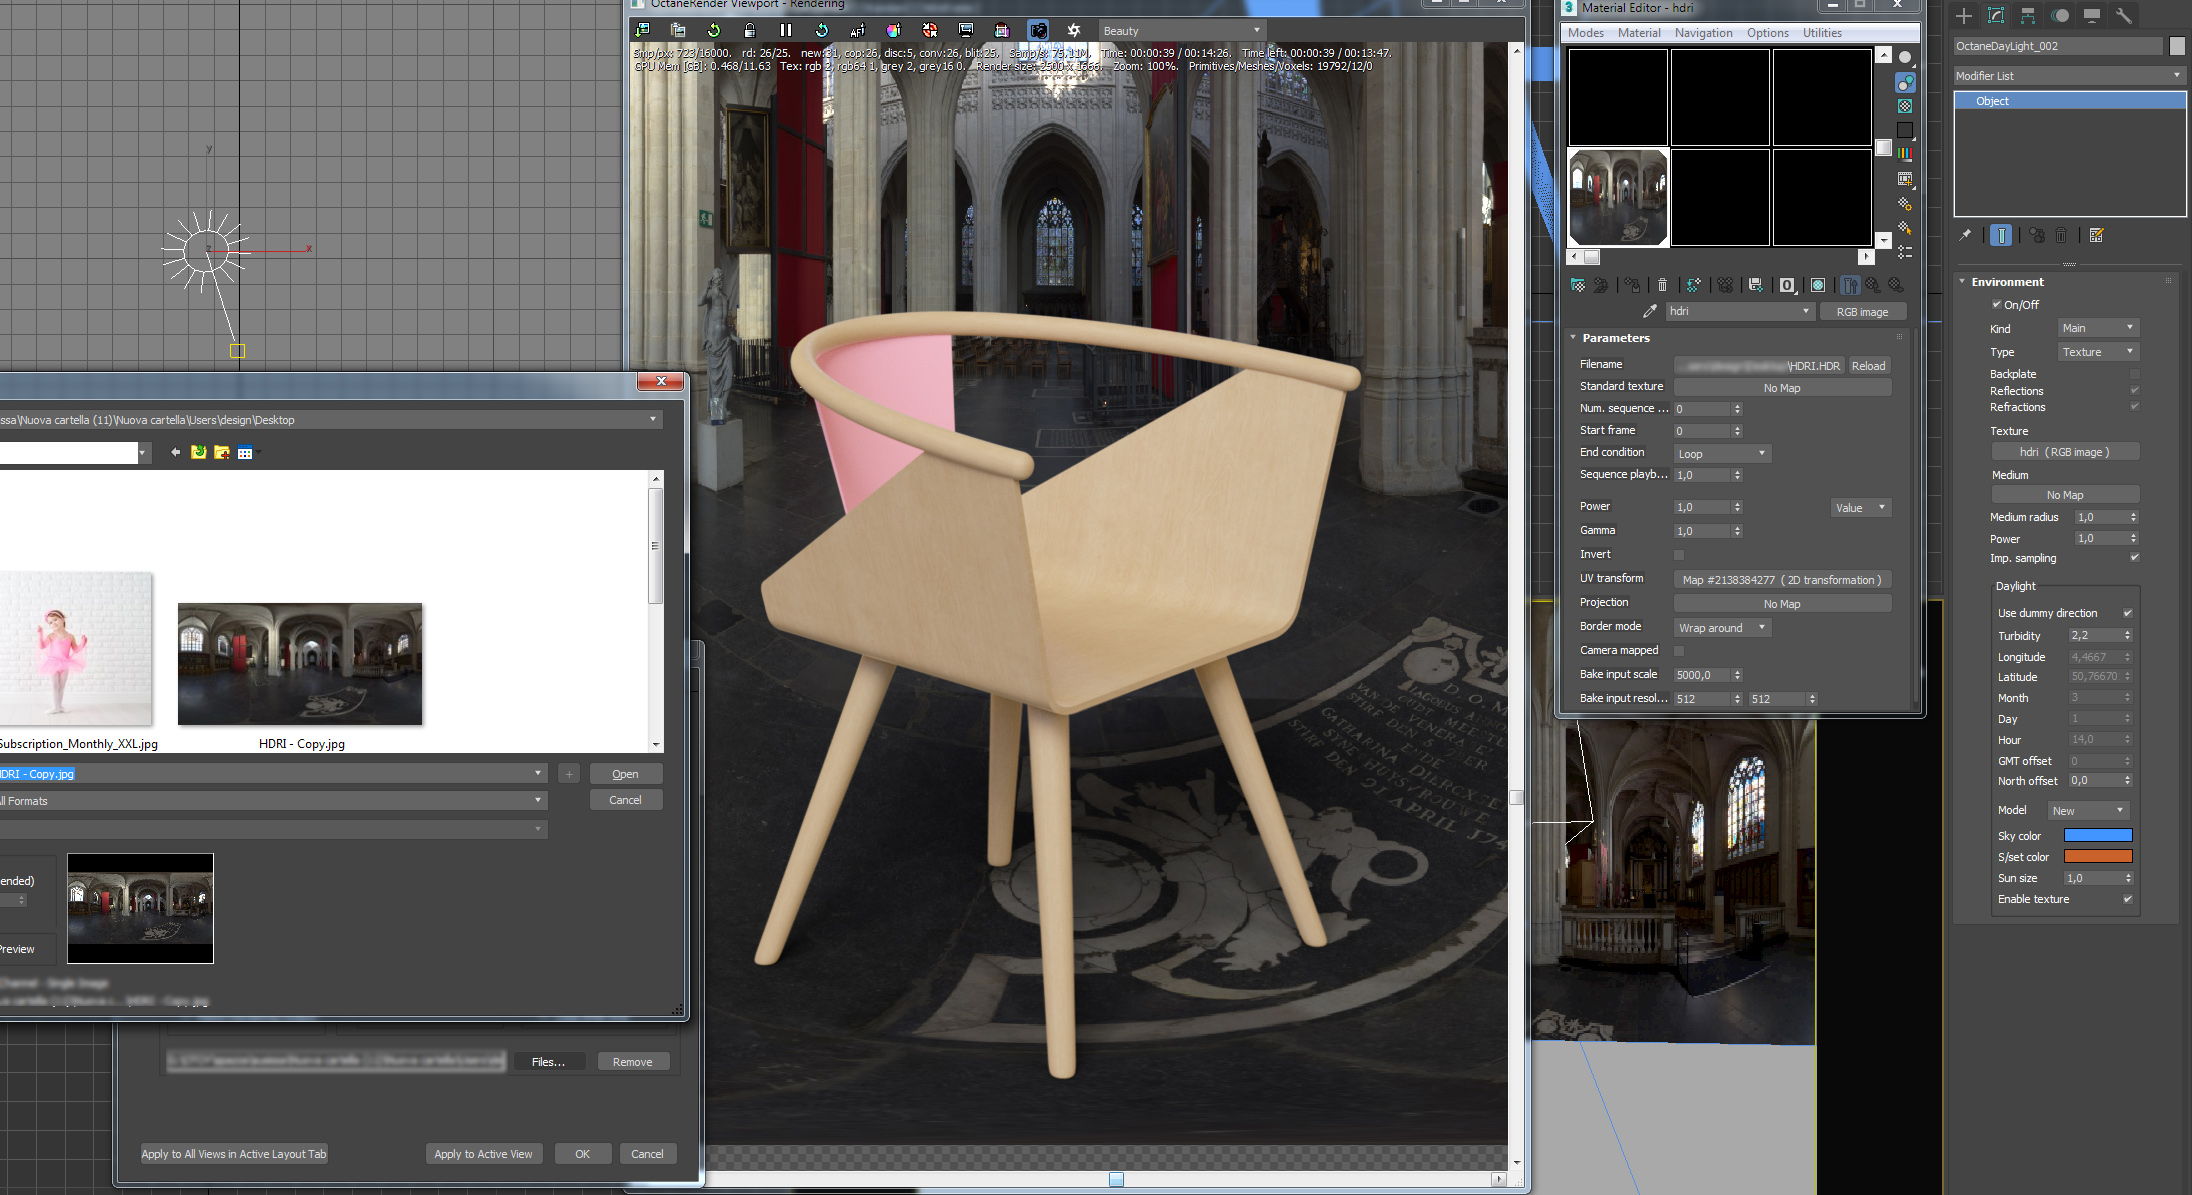Click Open in the file dialog

click(x=625, y=774)
